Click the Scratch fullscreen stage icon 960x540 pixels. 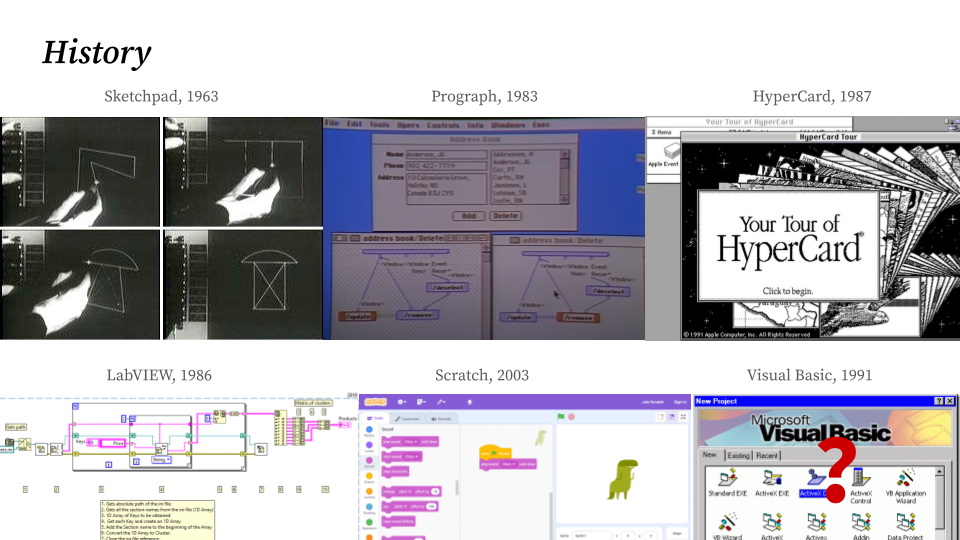tap(683, 416)
